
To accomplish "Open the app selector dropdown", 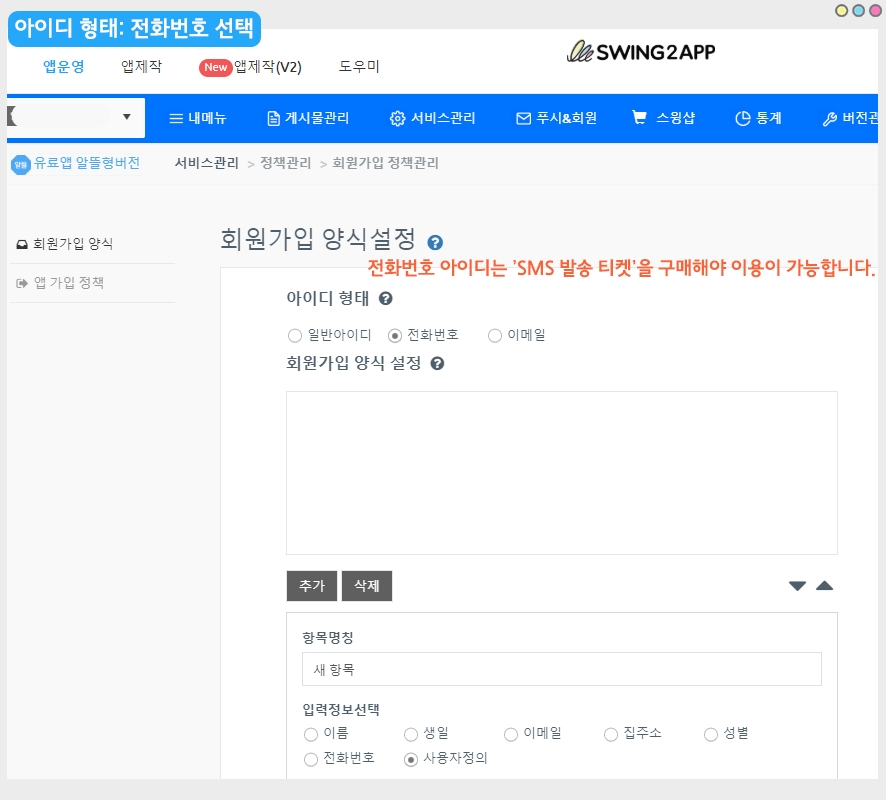I will pyautogui.click(x=75, y=117).
